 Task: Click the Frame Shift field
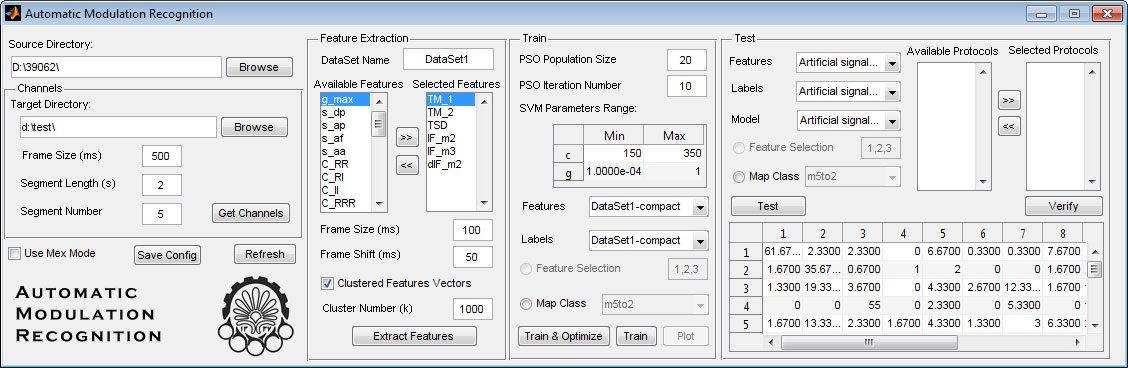tap(473, 257)
